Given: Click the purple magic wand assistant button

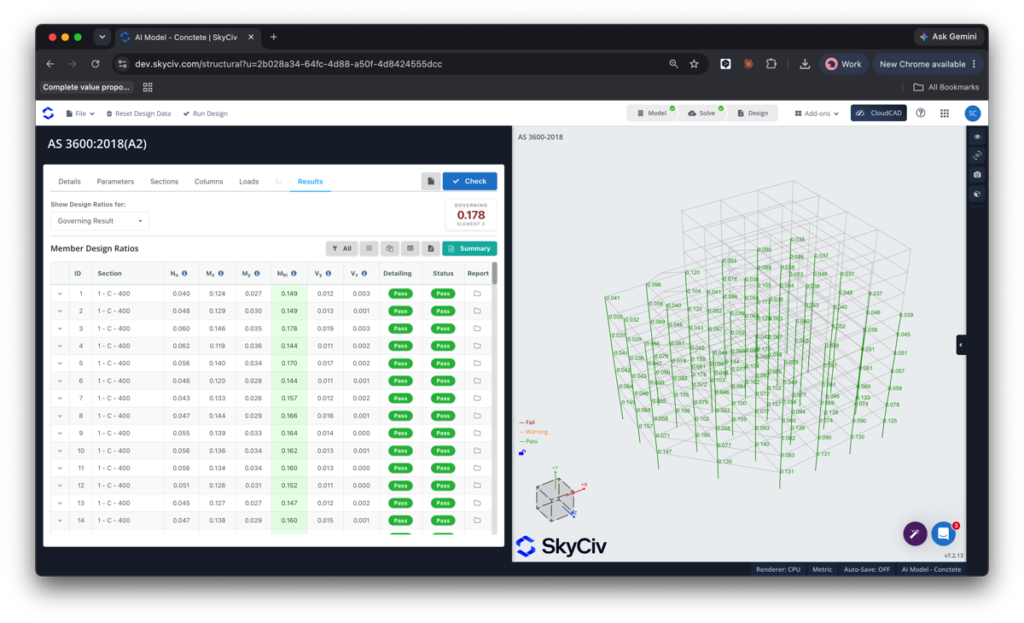Looking at the screenshot, I should tap(915, 534).
